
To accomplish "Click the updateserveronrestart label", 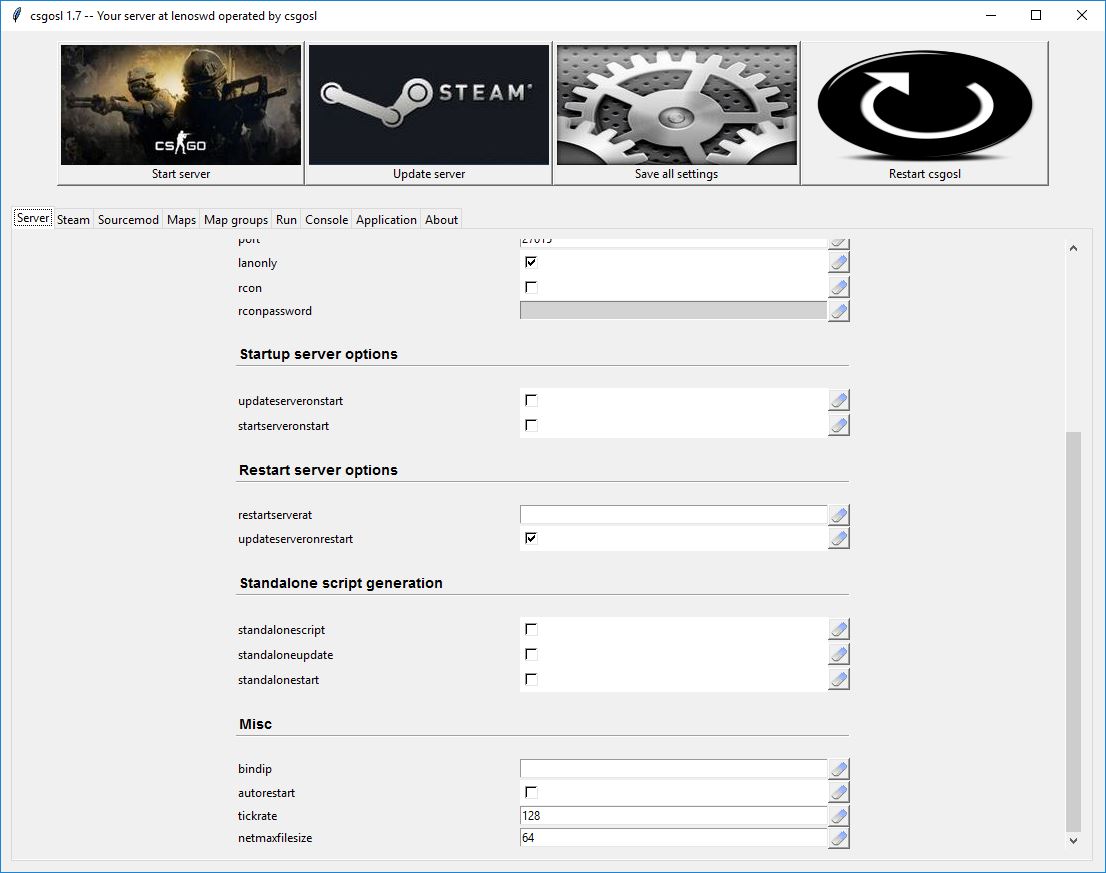I will [295, 539].
